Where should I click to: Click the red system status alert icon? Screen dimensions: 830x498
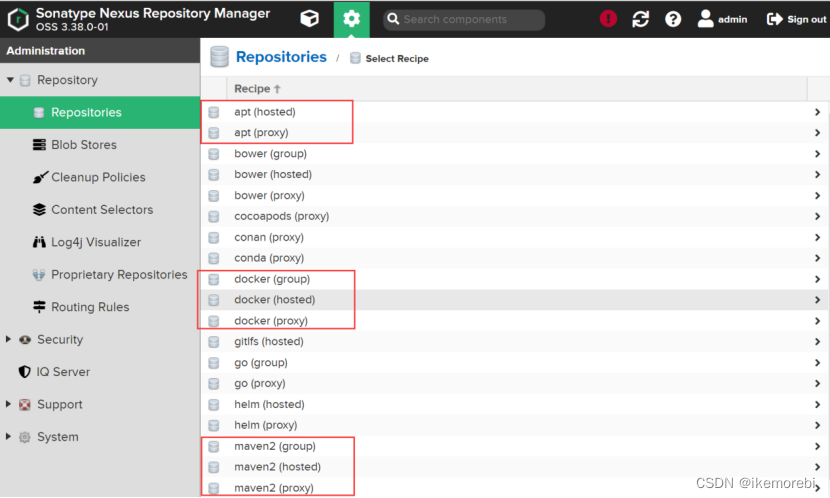[608, 19]
